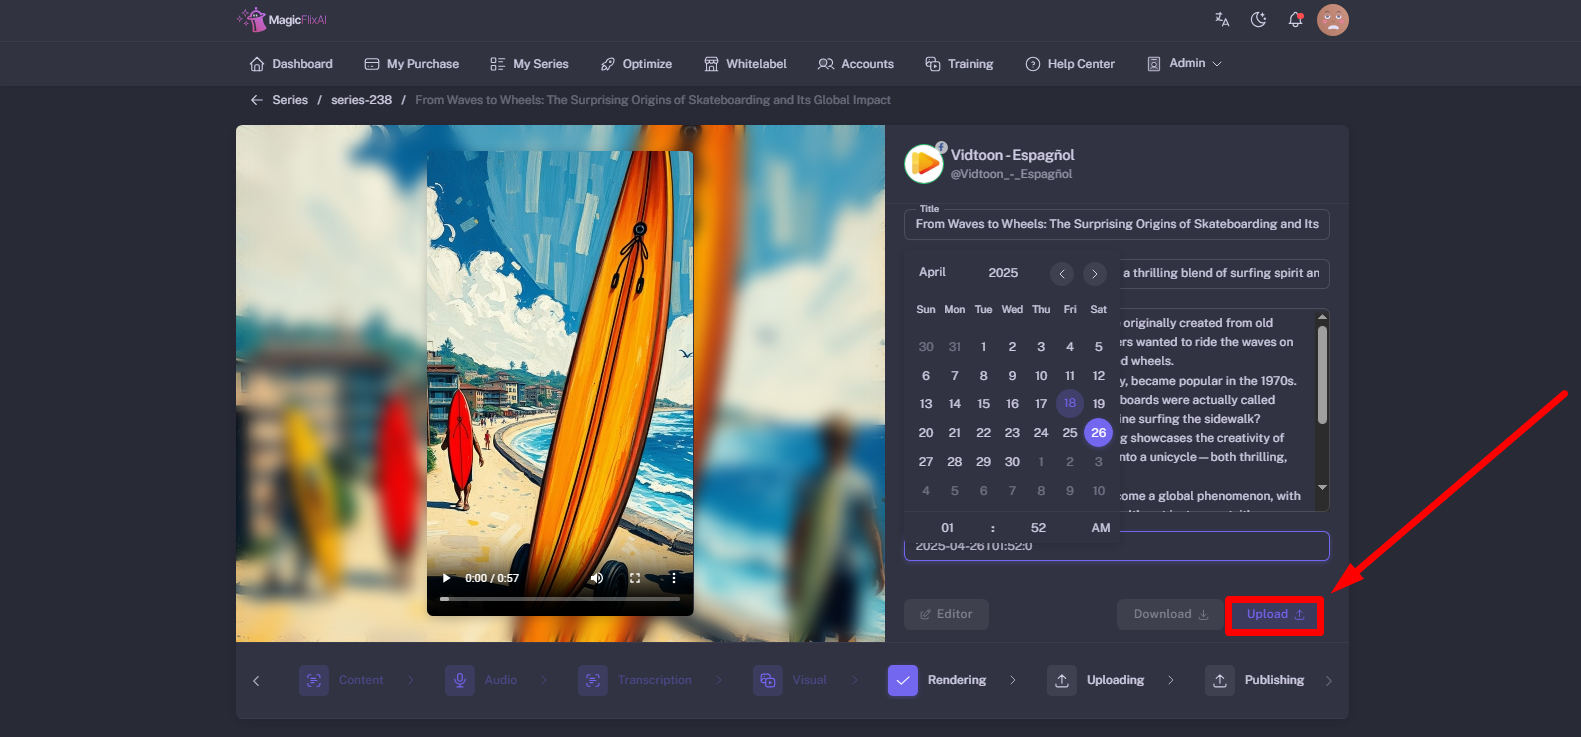Viewport: 1581px width, 737px height.
Task: Click the Title input field
Action: 1116,224
